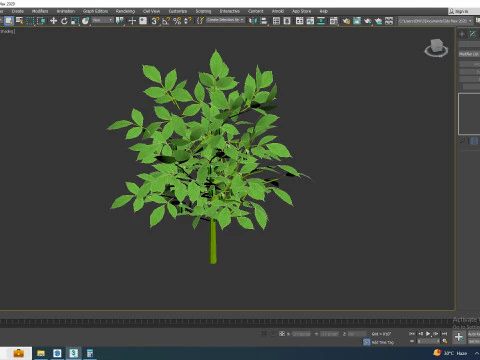Open Select by Name dialog
Image resolution: width=480 pixels, height=360 pixels.
[20, 21]
